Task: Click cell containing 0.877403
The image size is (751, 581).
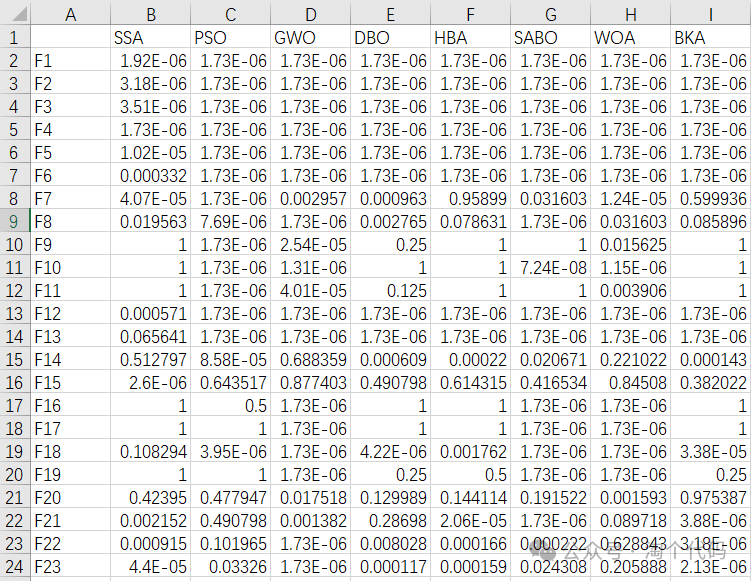Action: click(310, 382)
